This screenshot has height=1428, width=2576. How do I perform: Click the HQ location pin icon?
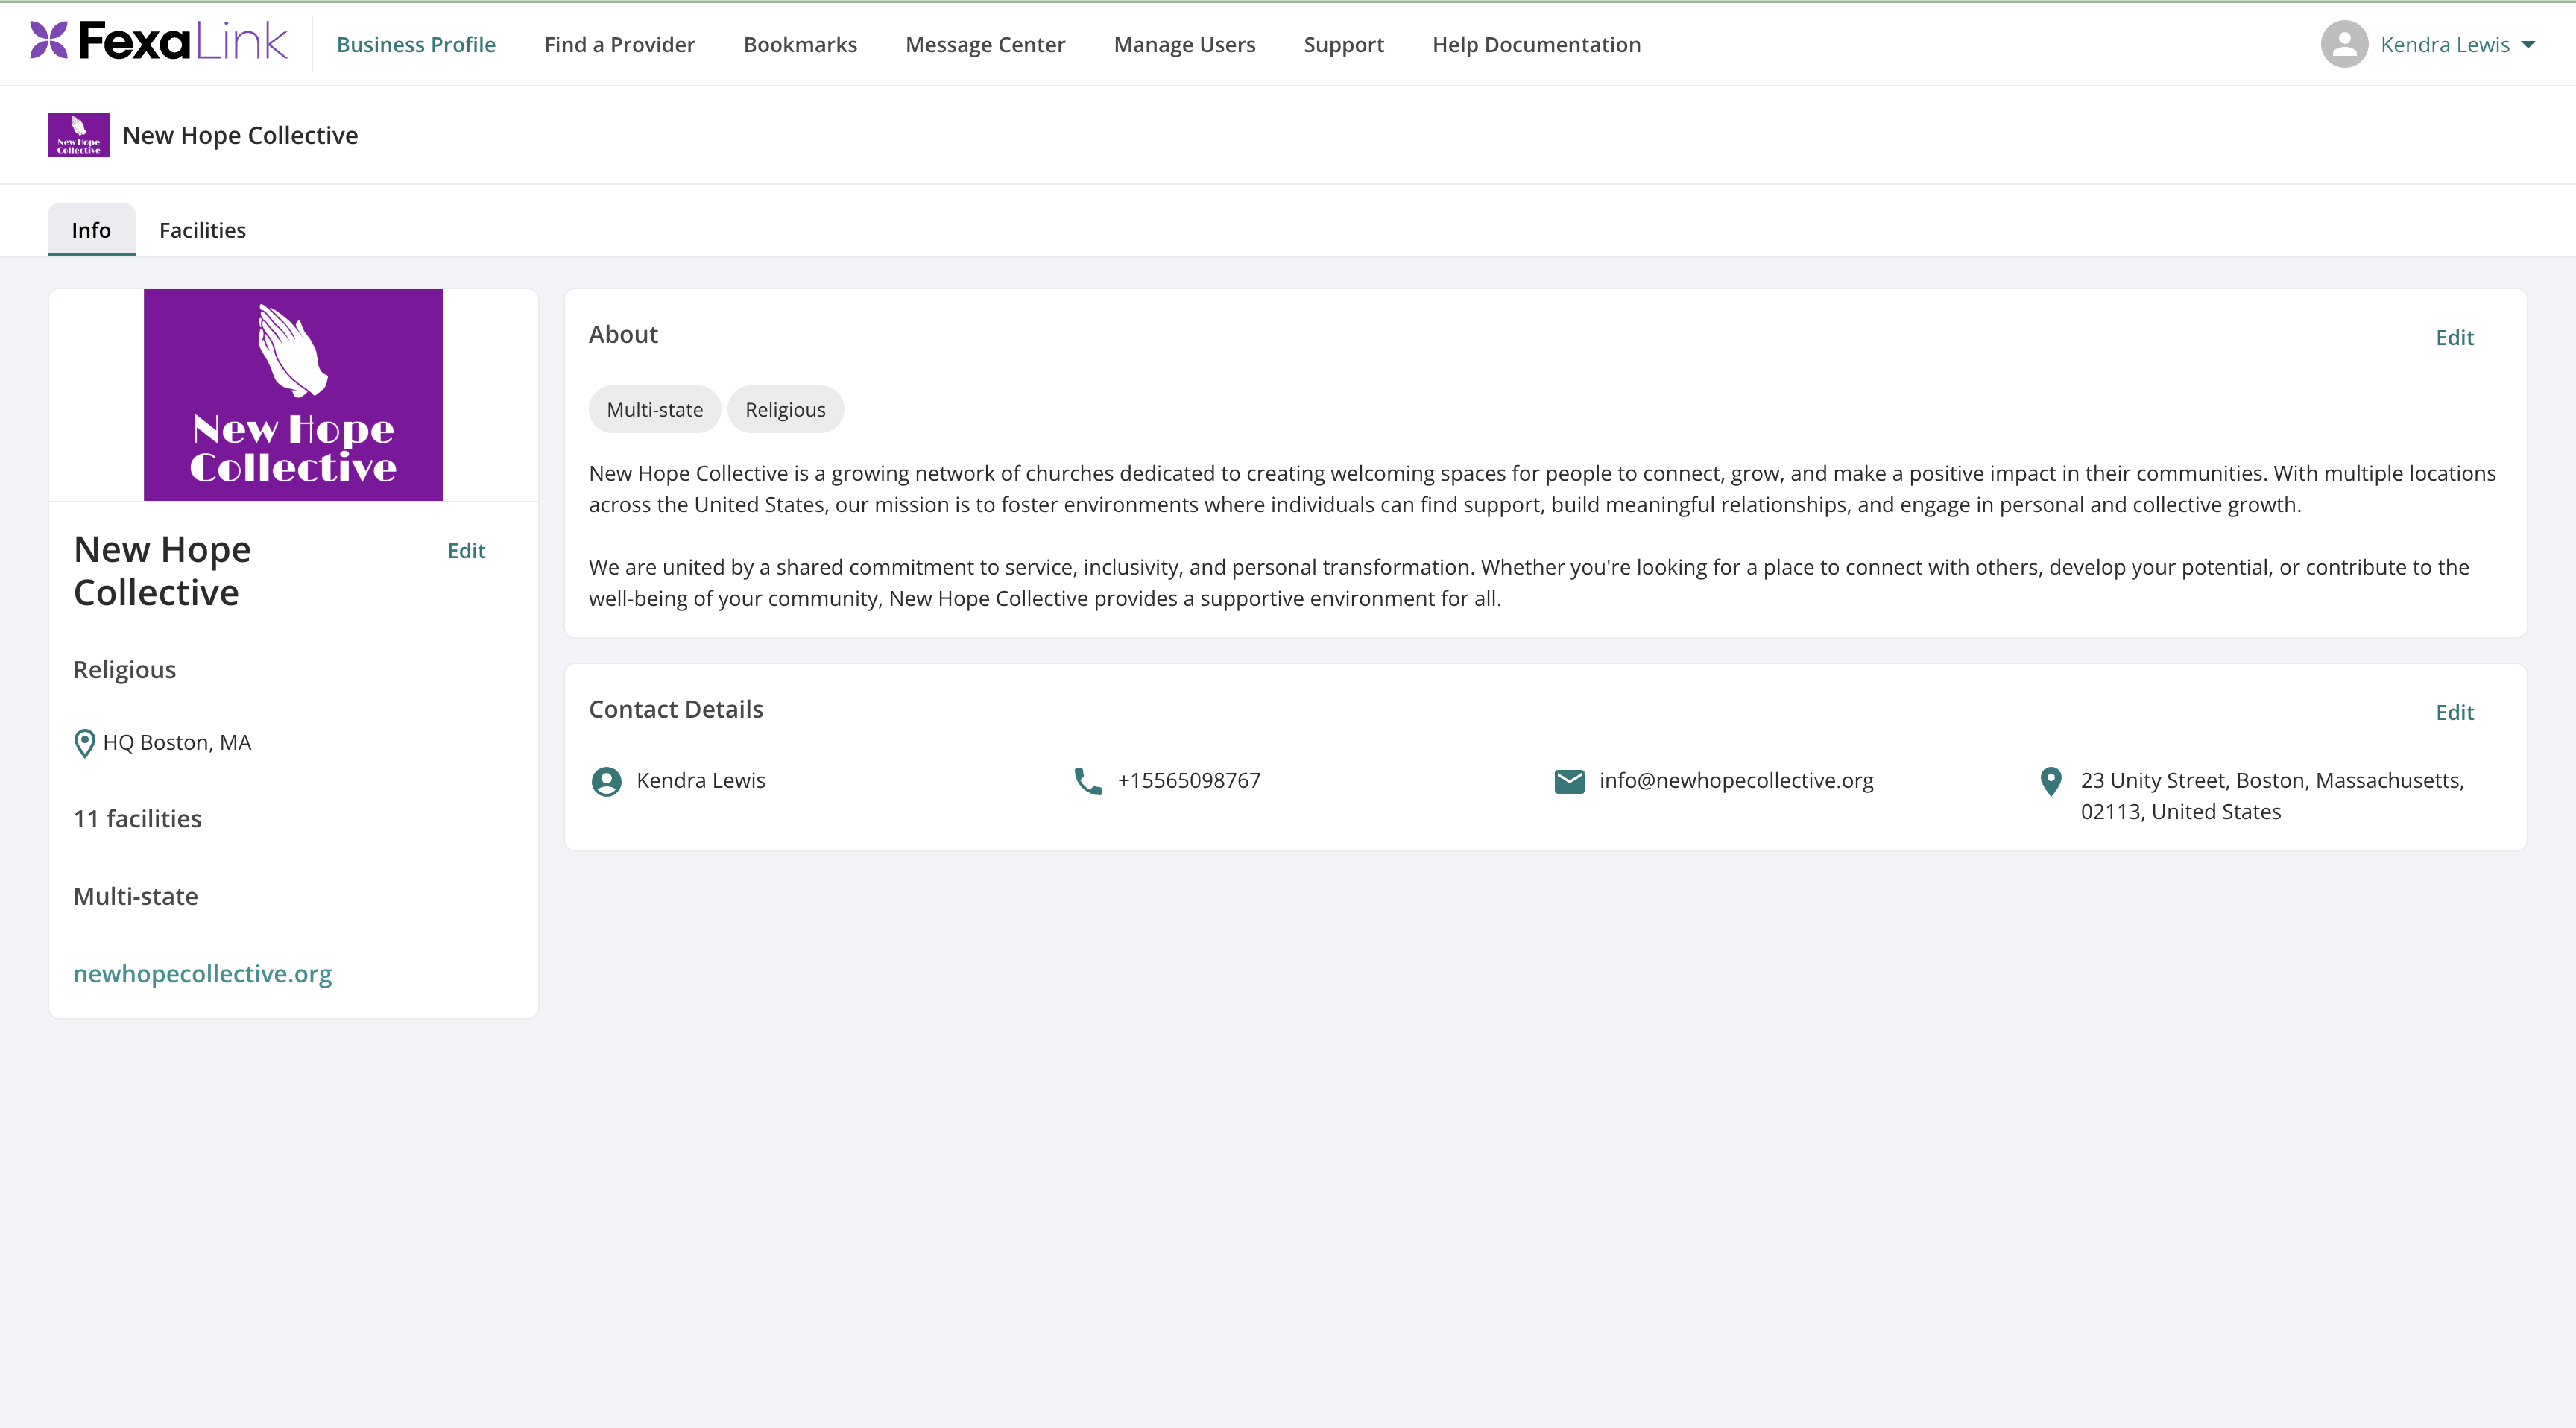click(85, 743)
